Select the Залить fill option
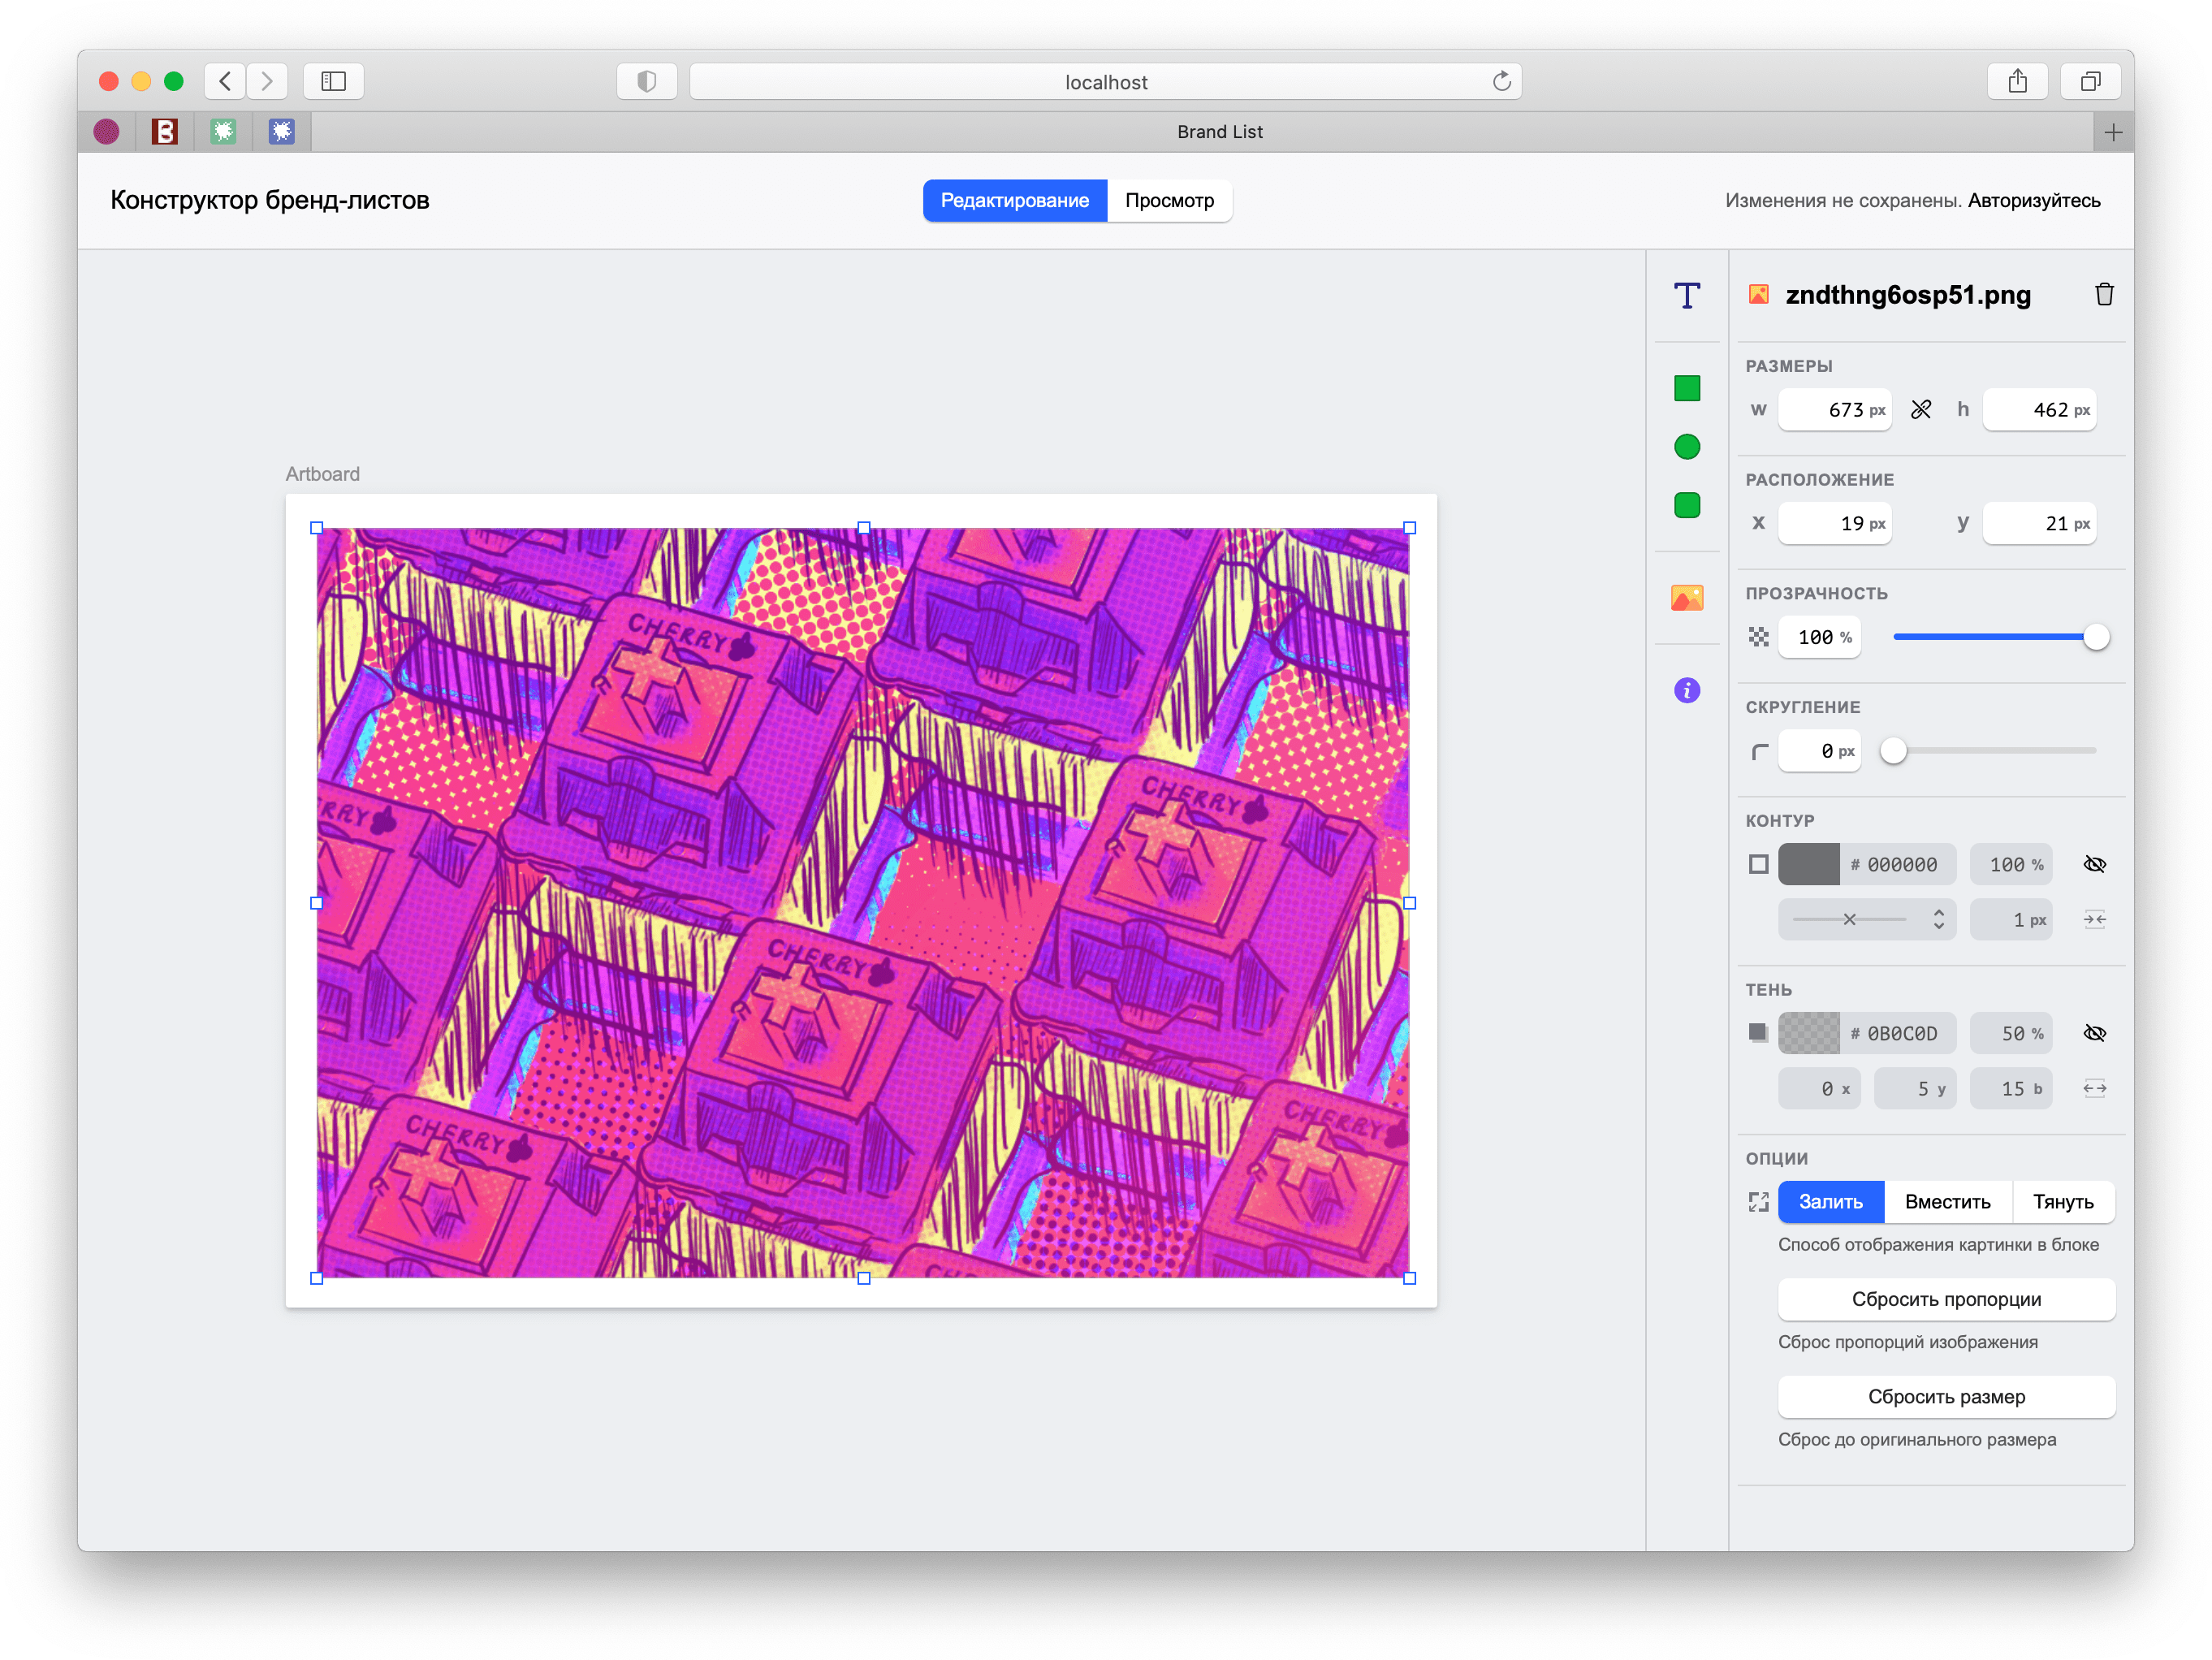Viewport: 2212px width, 1660px height. pyautogui.click(x=1831, y=1202)
